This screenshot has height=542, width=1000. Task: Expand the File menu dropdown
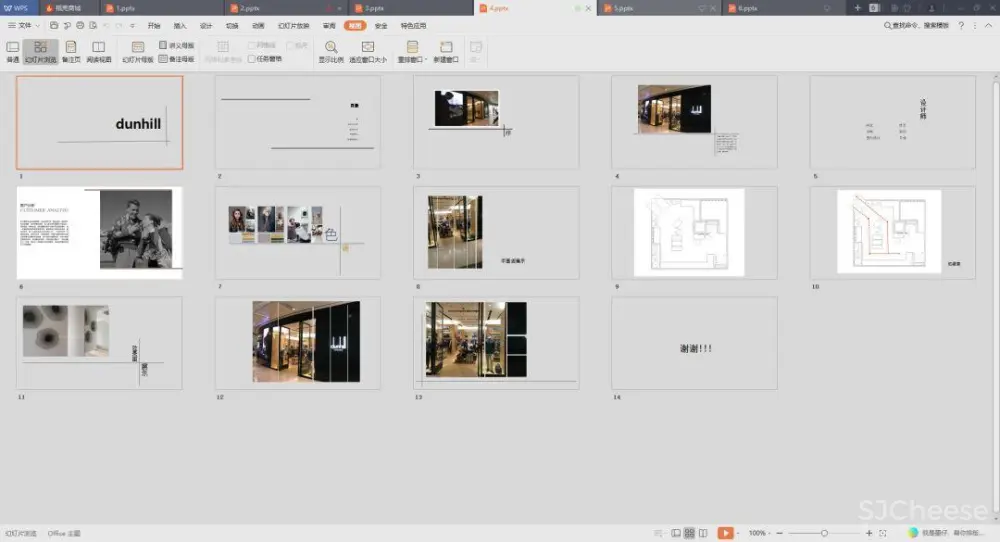(27, 25)
